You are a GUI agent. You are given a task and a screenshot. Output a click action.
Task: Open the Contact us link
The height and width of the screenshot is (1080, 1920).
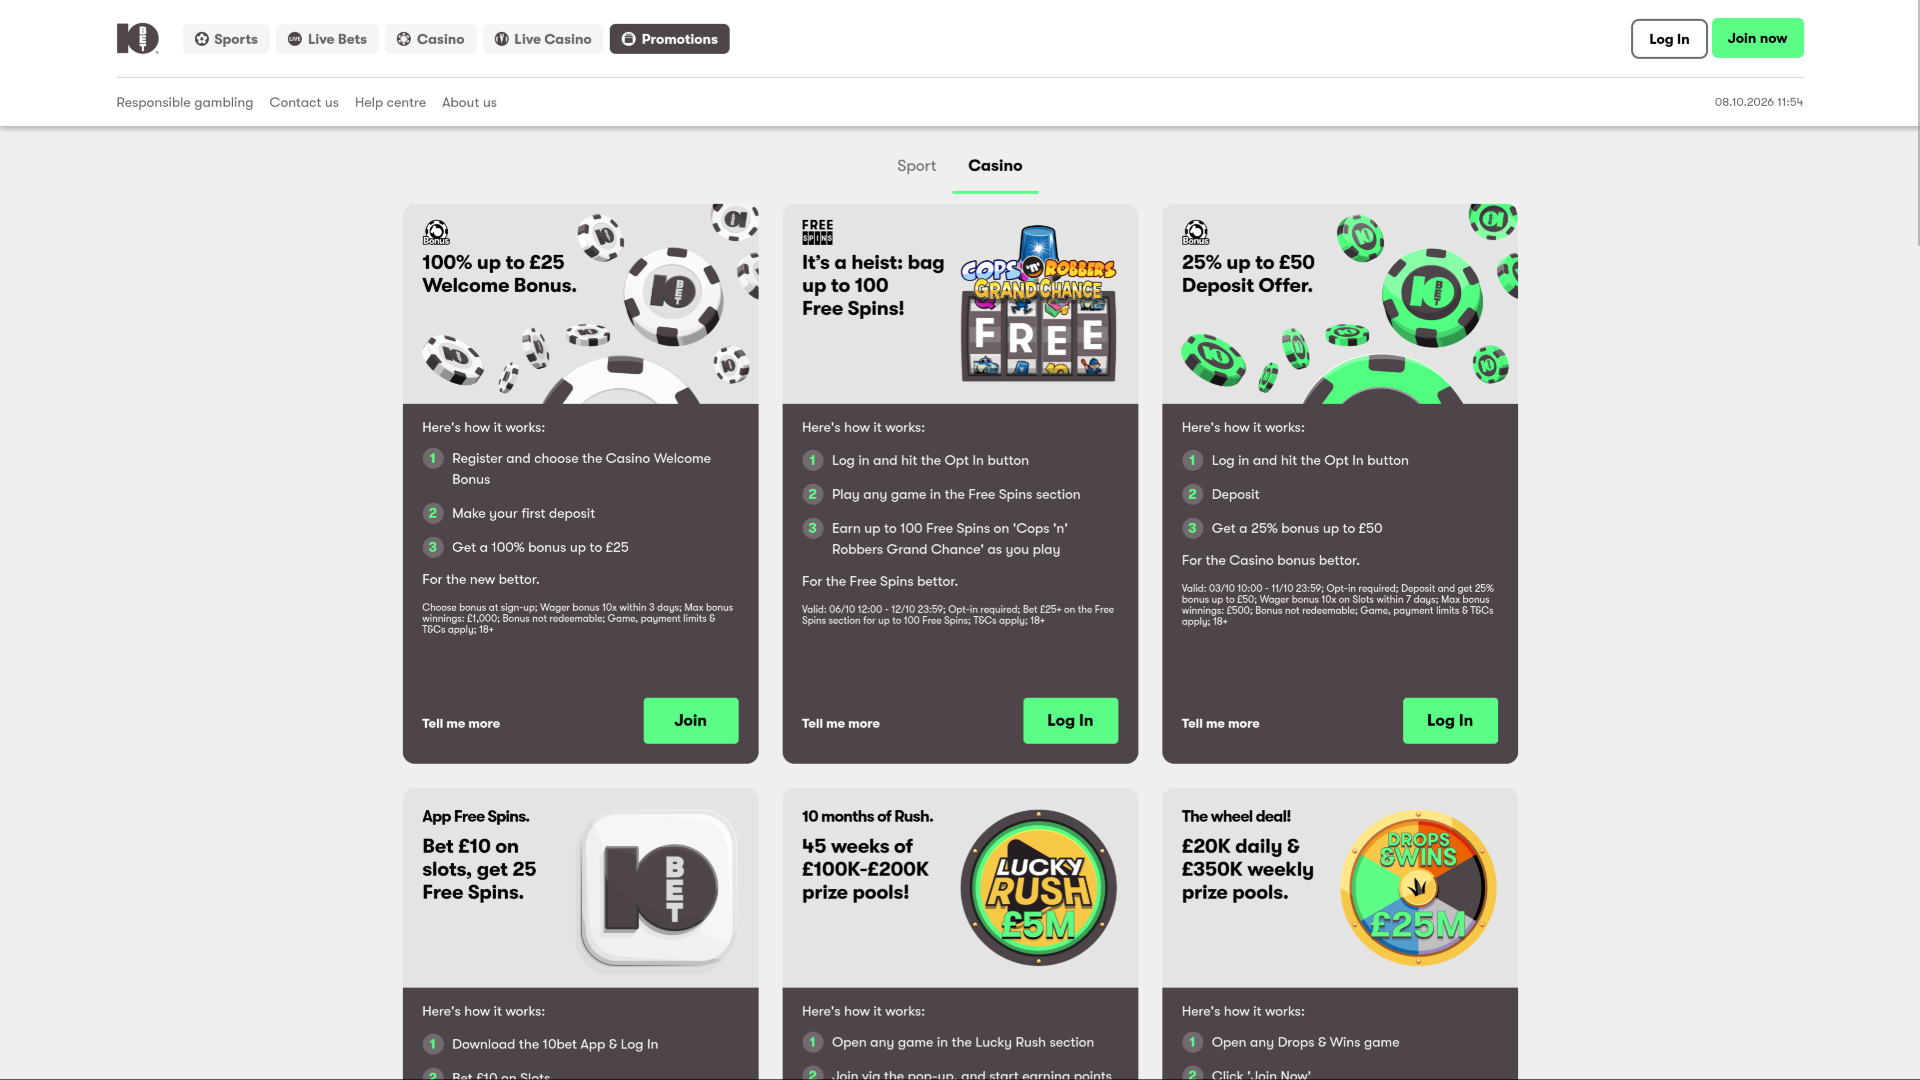304,102
